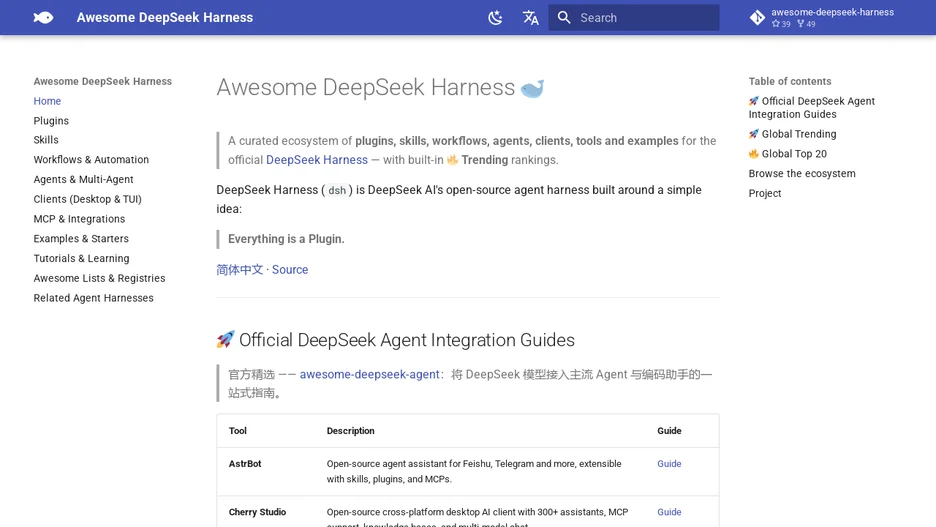The image size is (936, 527).
Task: Click the repository forks count 49
Action: point(806,24)
